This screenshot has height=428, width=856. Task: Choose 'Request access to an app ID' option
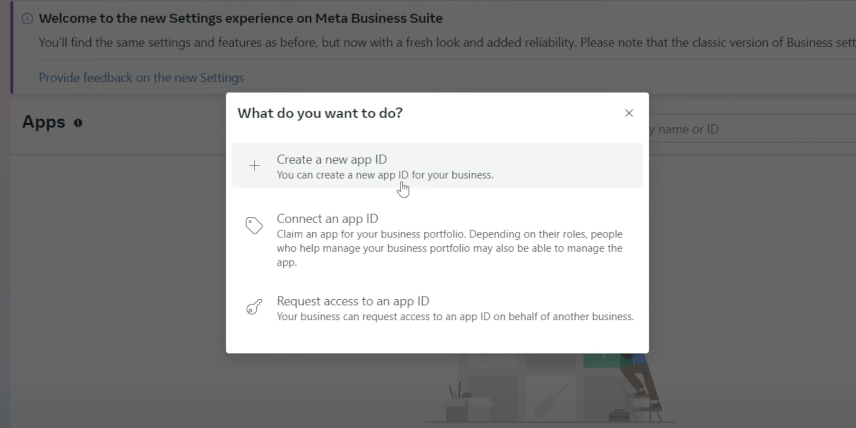(x=437, y=308)
